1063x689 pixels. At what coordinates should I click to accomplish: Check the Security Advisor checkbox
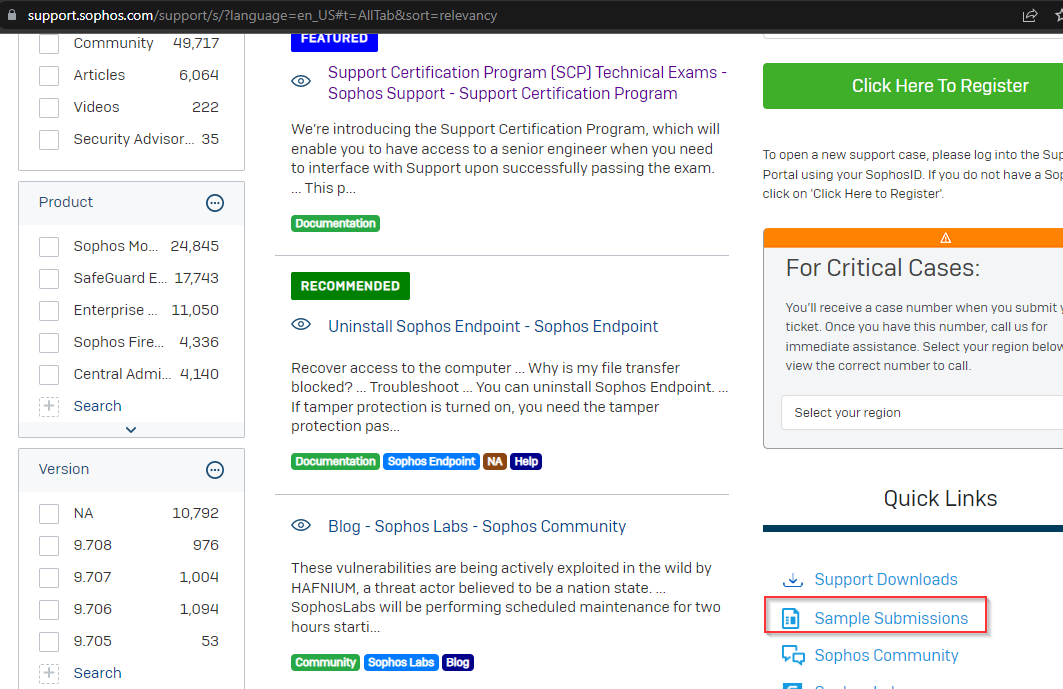tap(49, 139)
